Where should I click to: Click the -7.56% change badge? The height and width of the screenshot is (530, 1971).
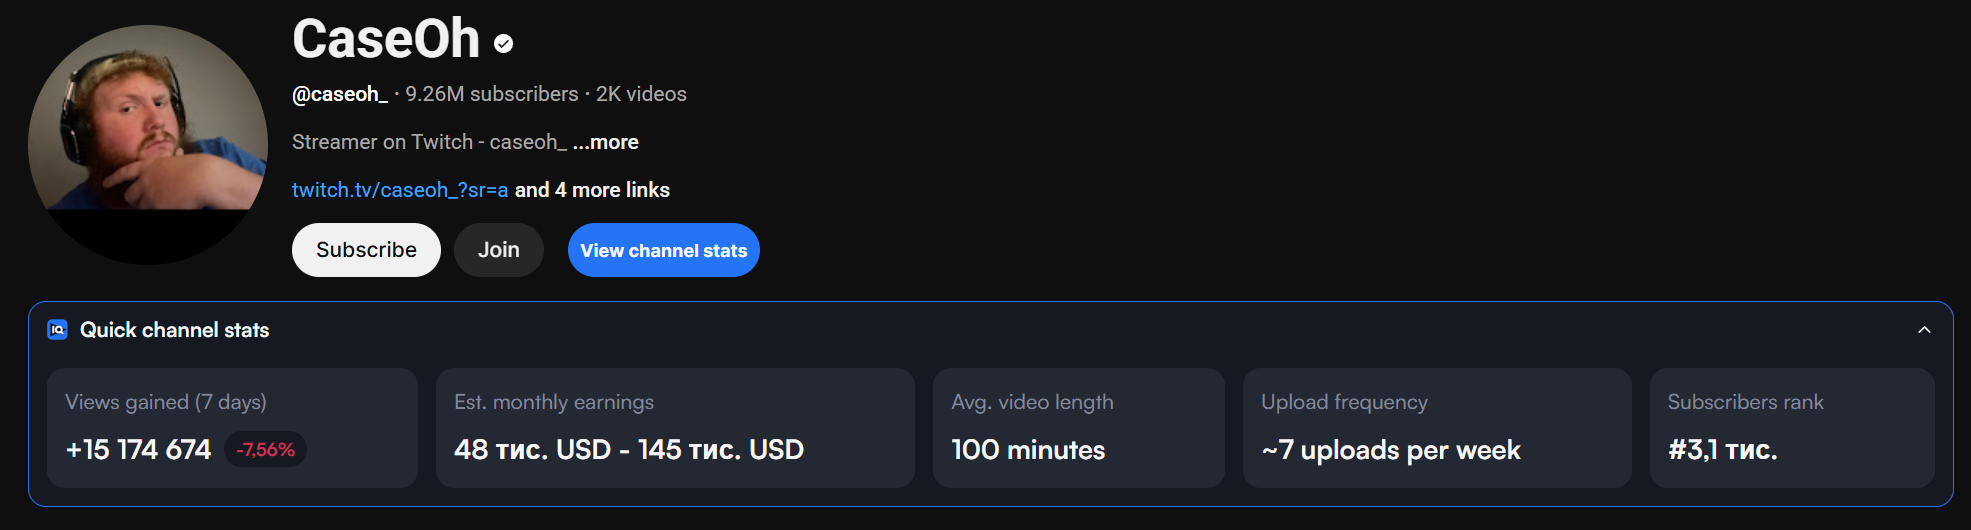pos(265,450)
